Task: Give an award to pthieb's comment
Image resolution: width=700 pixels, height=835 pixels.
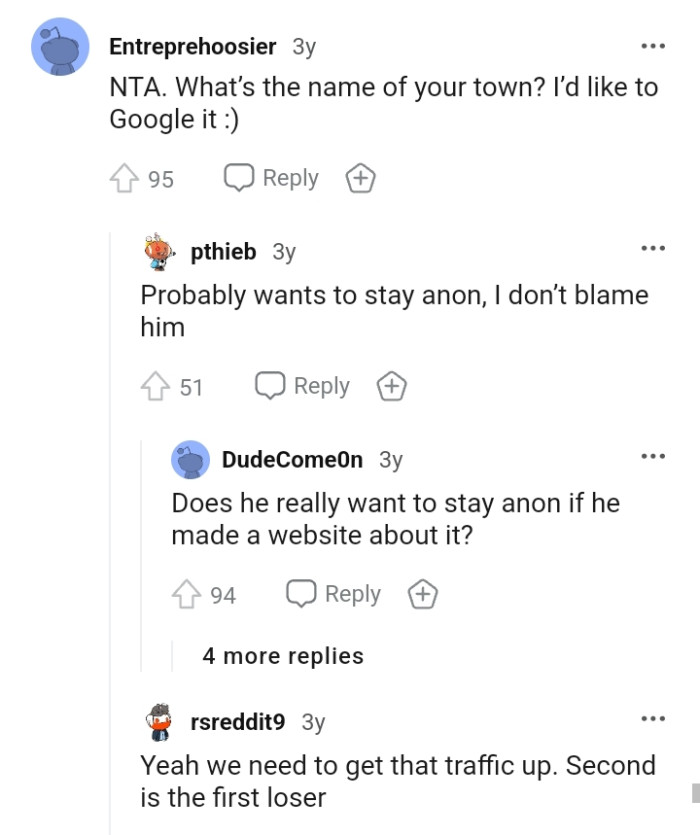Action: 390,385
